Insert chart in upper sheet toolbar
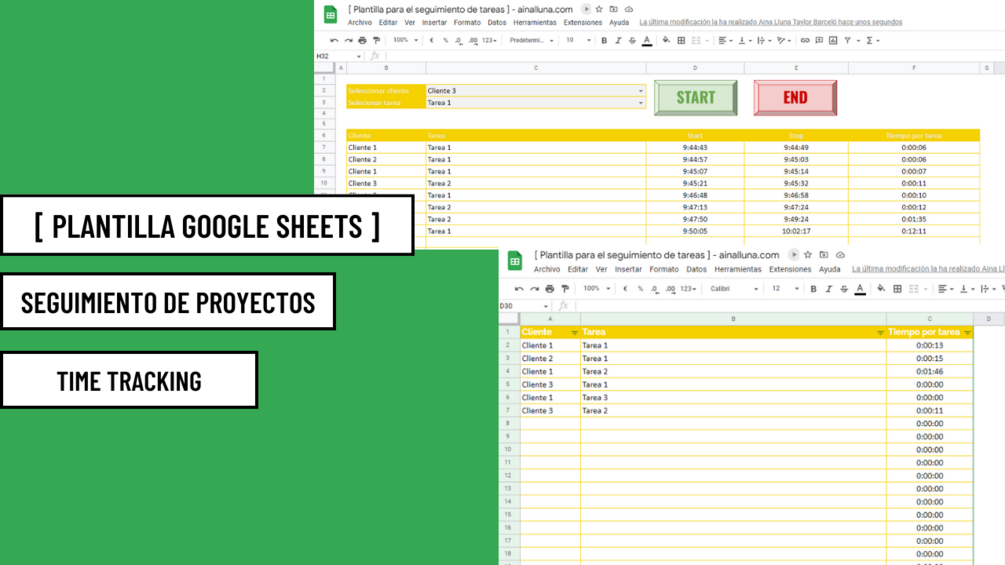Screen dimensions: 1005x565 pos(833,40)
